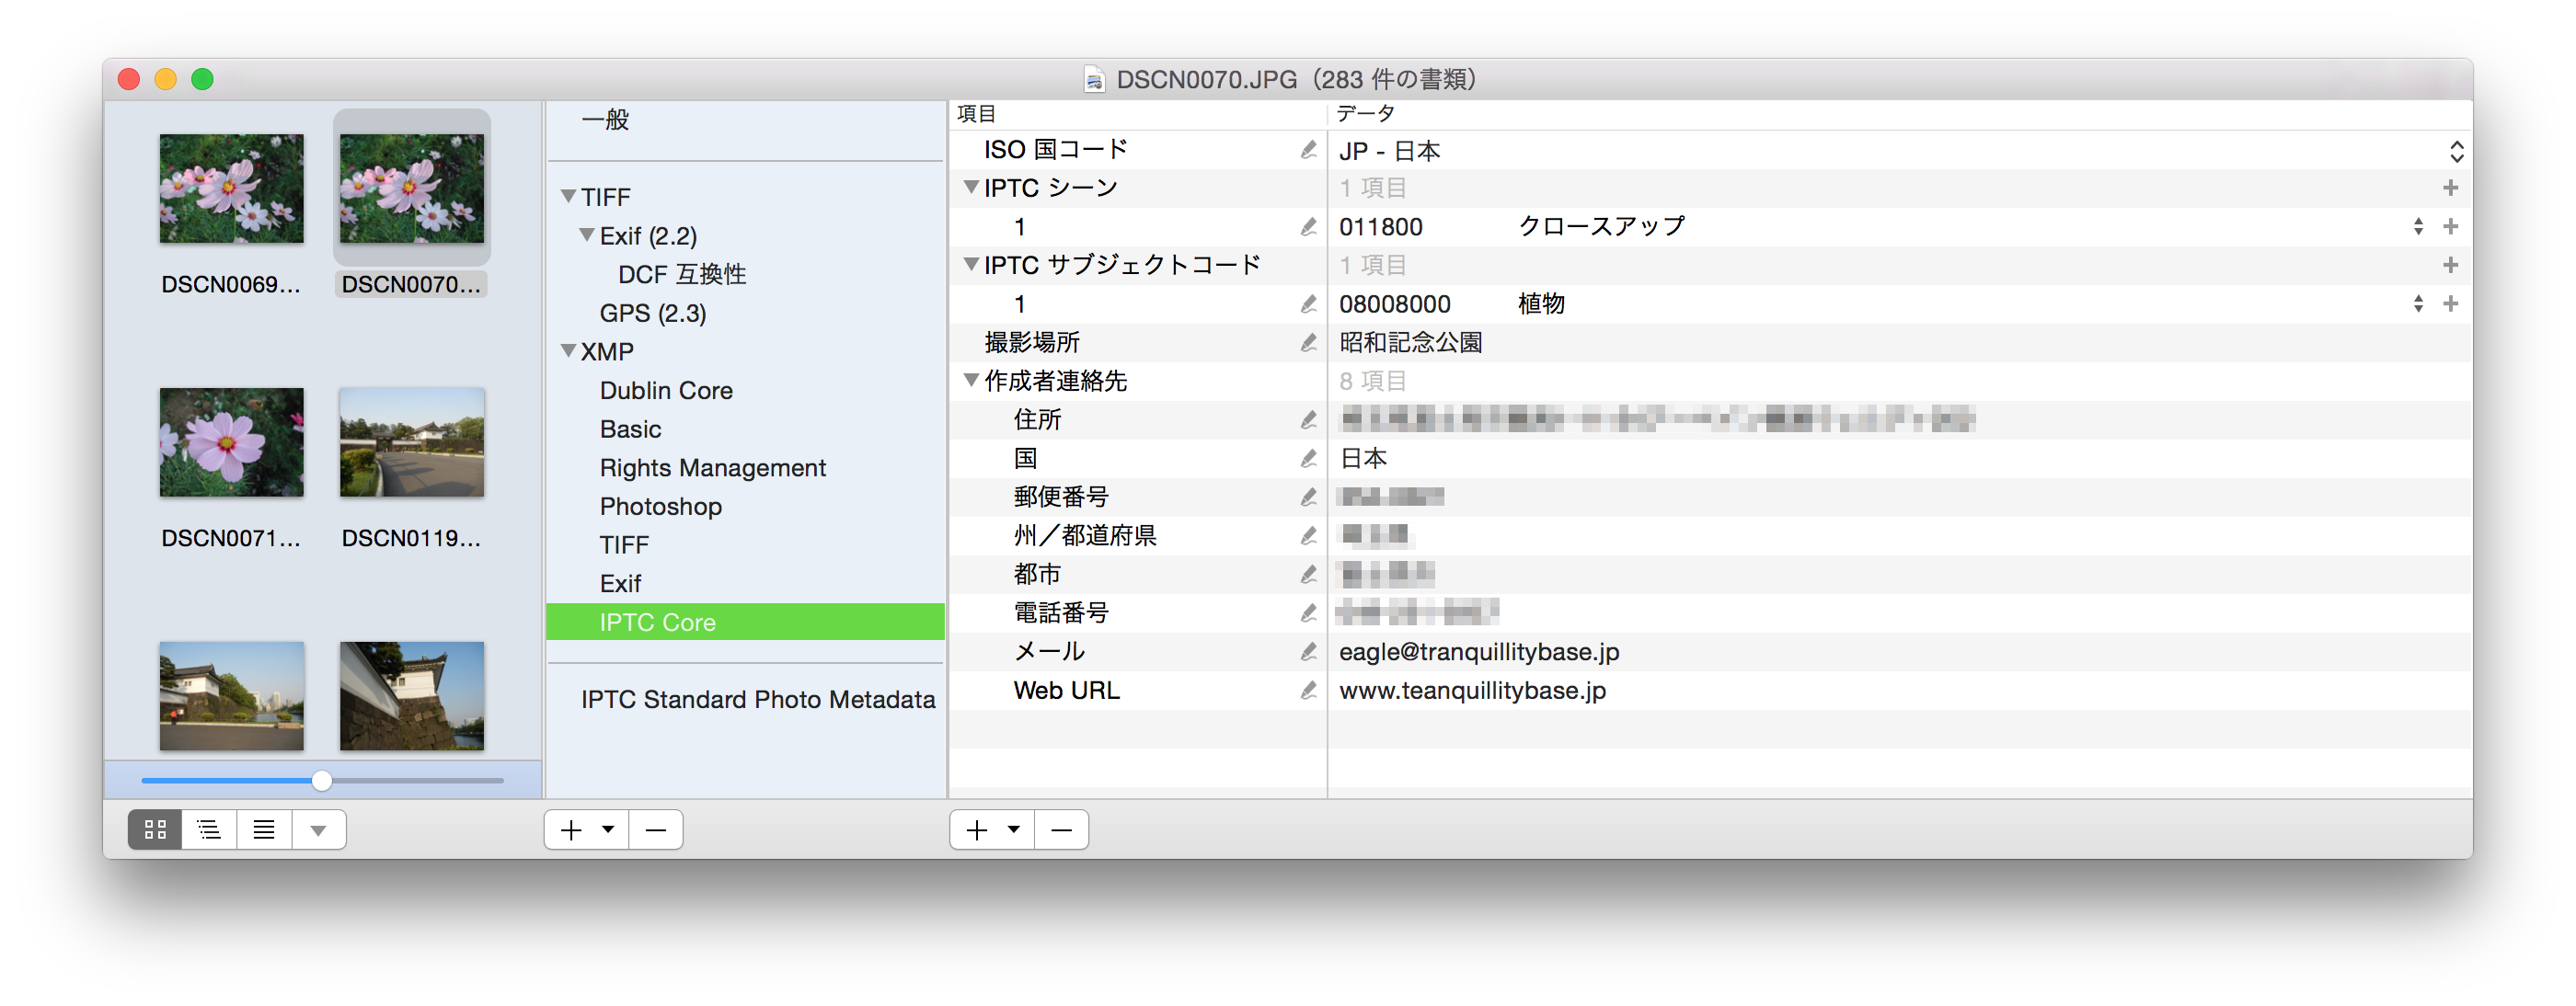Remove selected item in data pane
The height and width of the screenshot is (1006, 2576).
pos(1062,830)
